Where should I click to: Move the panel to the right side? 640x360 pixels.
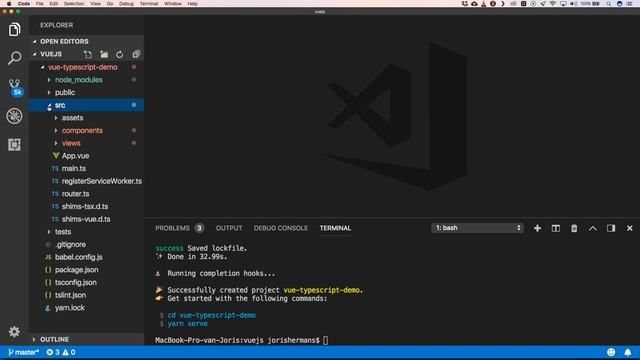611,228
